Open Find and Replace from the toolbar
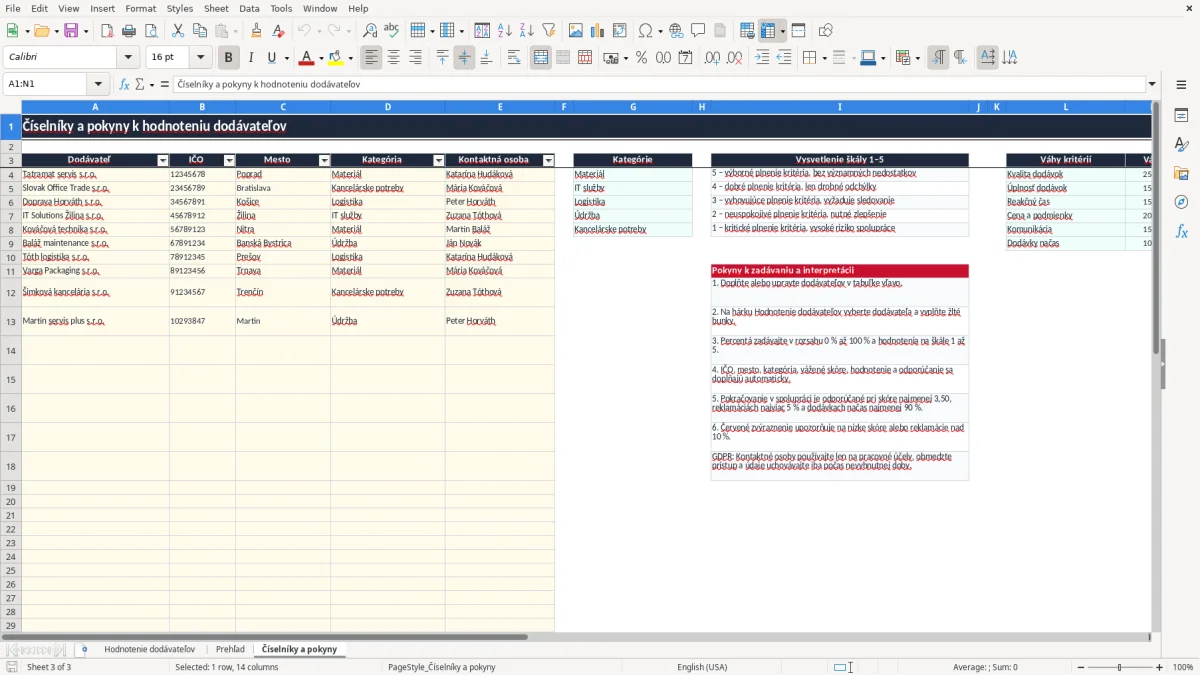This screenshot has height=675, width=1200. (x=370, y=31)
